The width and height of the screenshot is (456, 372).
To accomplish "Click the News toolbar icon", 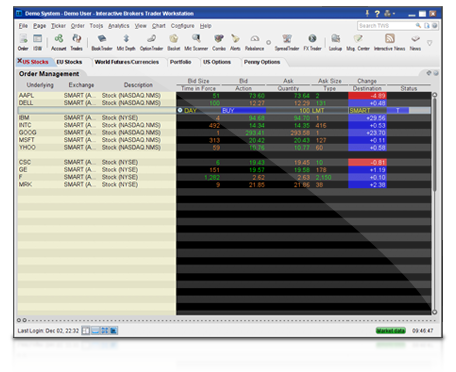I will (x=415, y=42).
